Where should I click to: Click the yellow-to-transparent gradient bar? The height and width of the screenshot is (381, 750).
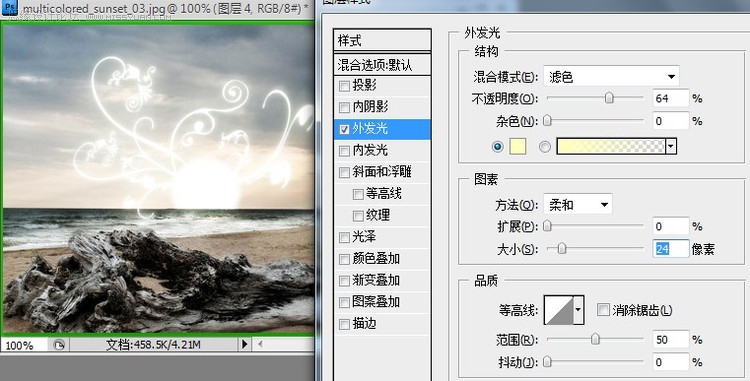(611, 147)
